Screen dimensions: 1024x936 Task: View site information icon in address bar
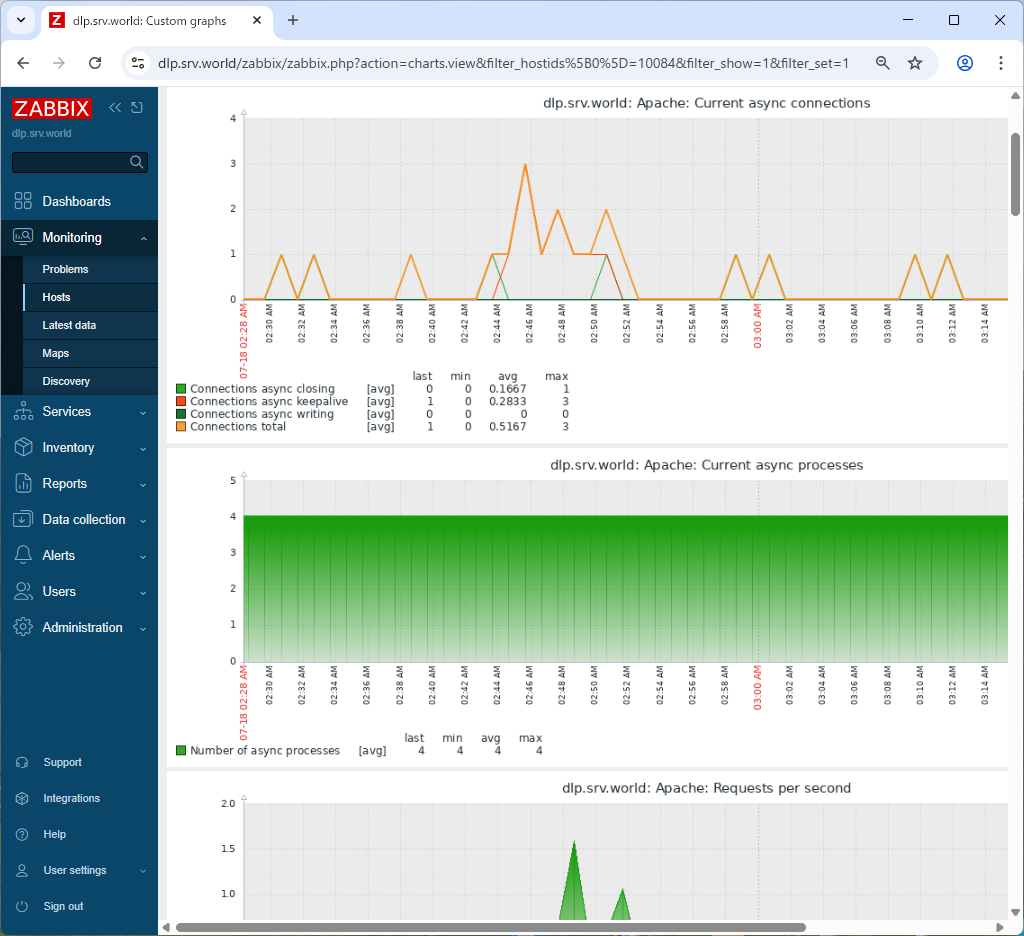[x=138, y=63]
